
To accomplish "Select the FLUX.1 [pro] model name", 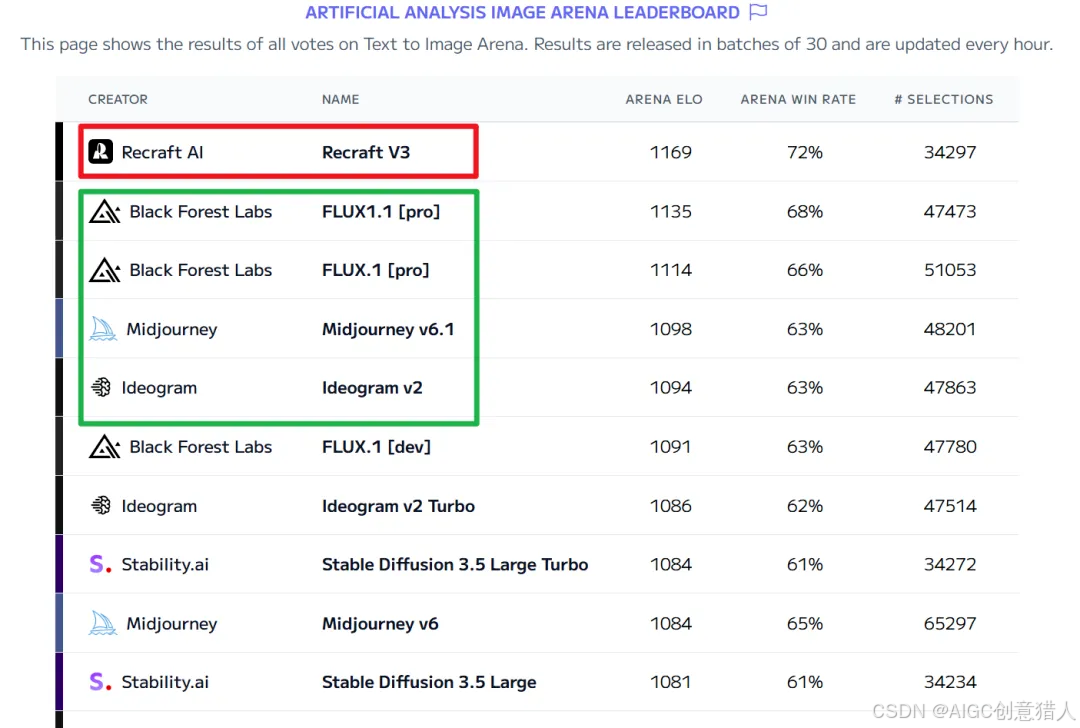I will (x=375, y=270).
